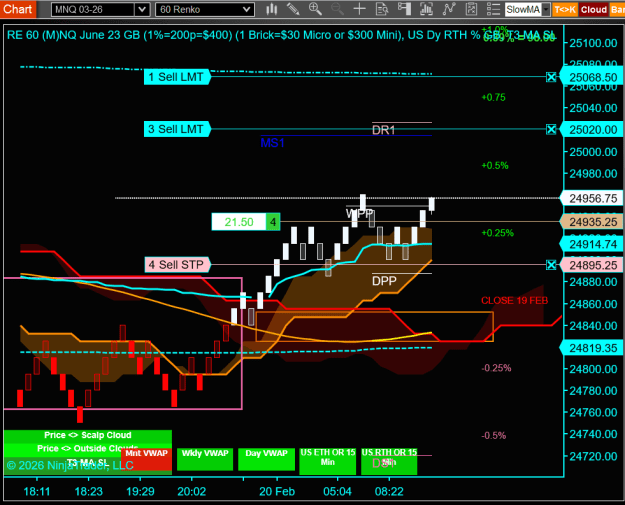The height and width of the screenshot is (505, 625).
Task: Click the MS1 blue level label
Action: point(272,143)
